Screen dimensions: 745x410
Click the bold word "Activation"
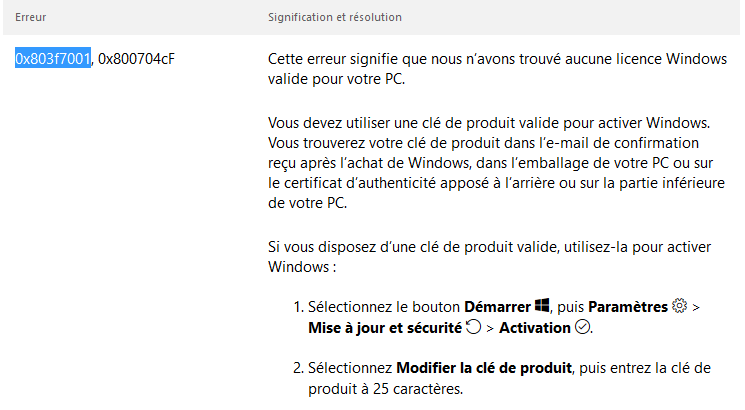(x=535, y=328)
